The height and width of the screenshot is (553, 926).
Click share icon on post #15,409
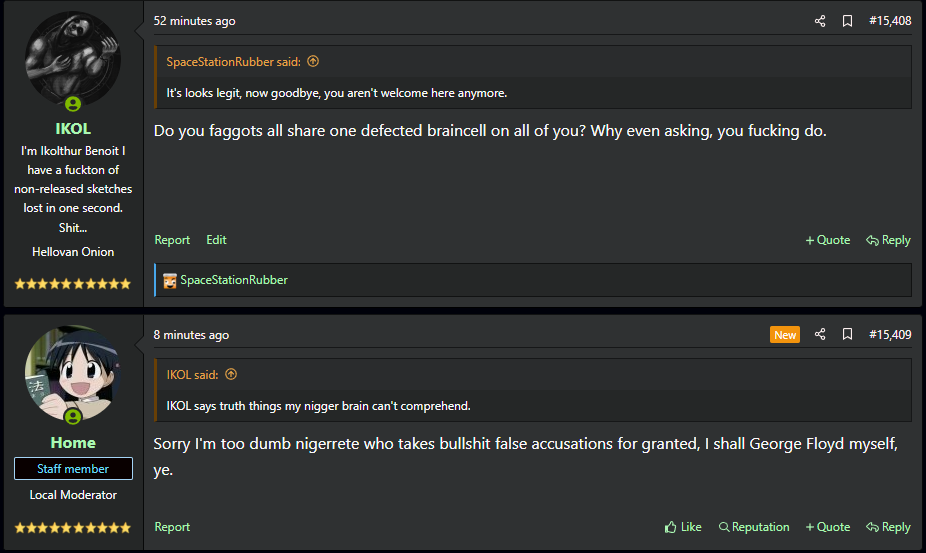[x=820, y=335]
